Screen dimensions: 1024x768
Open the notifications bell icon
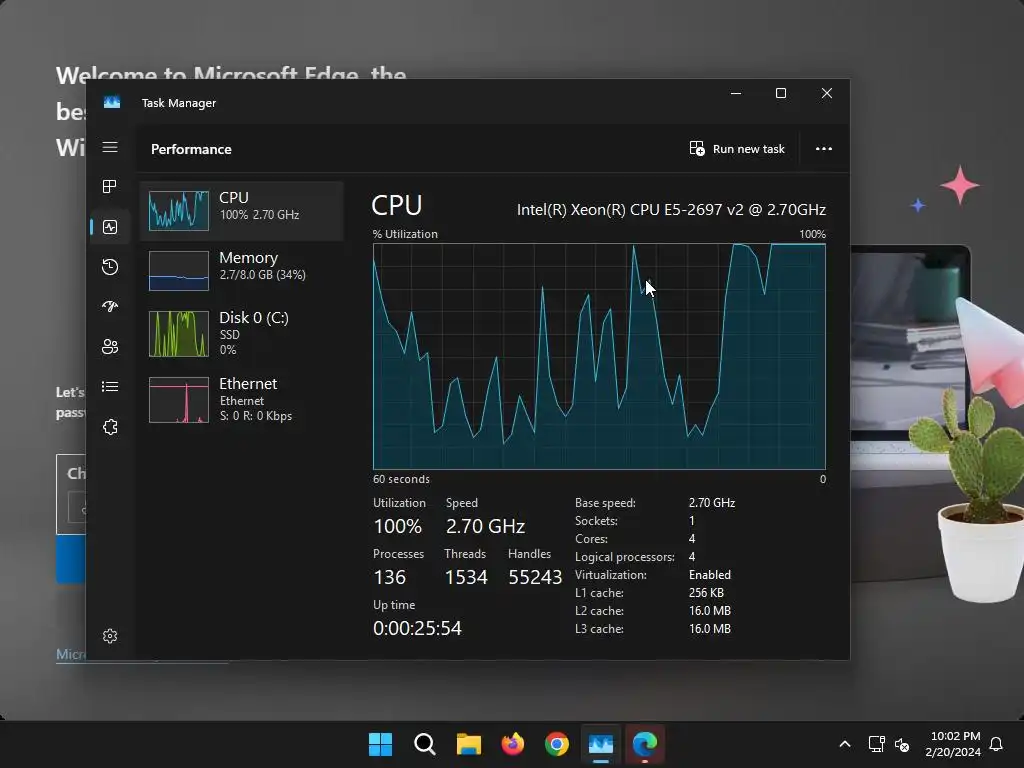click(x=996, y=744)
